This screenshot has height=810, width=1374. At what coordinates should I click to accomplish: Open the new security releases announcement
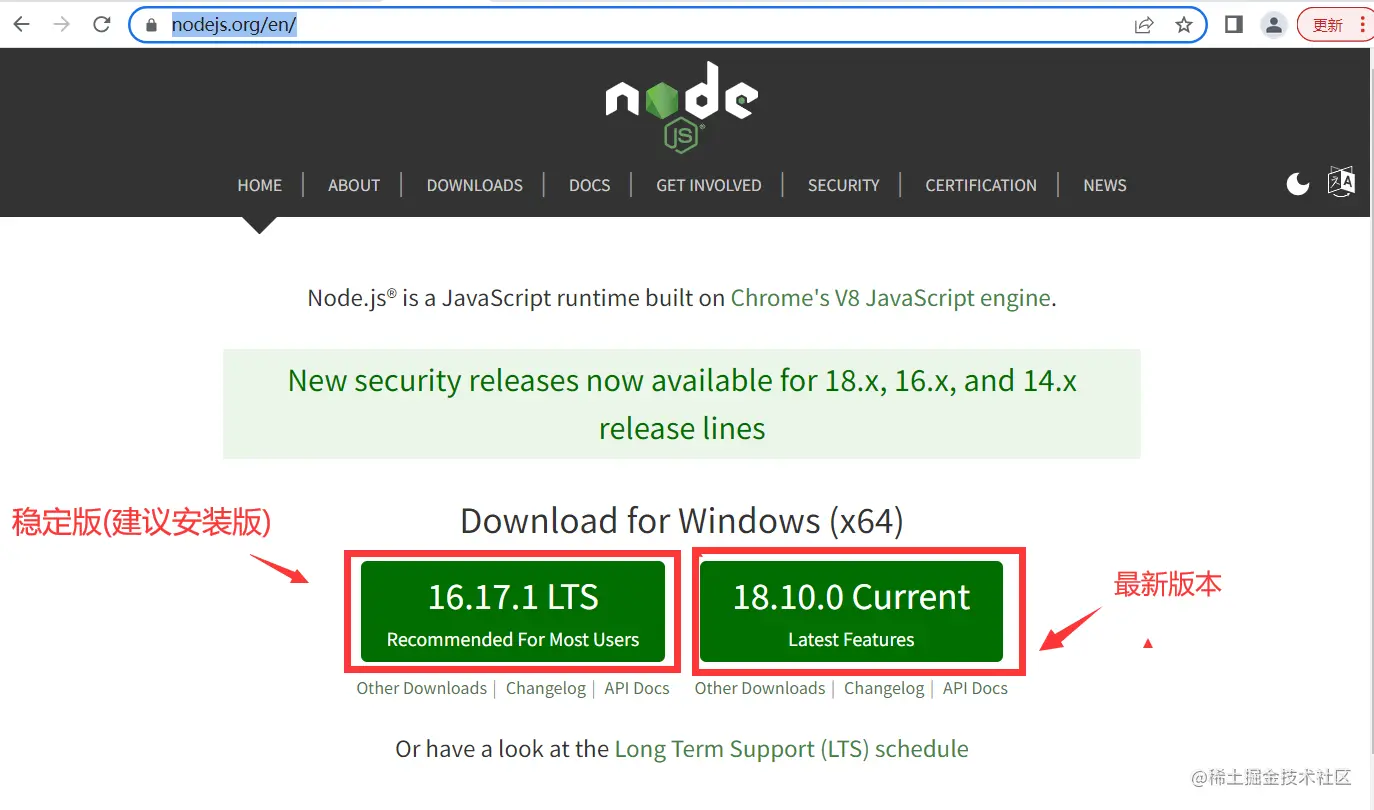click(x=682, y=404)
